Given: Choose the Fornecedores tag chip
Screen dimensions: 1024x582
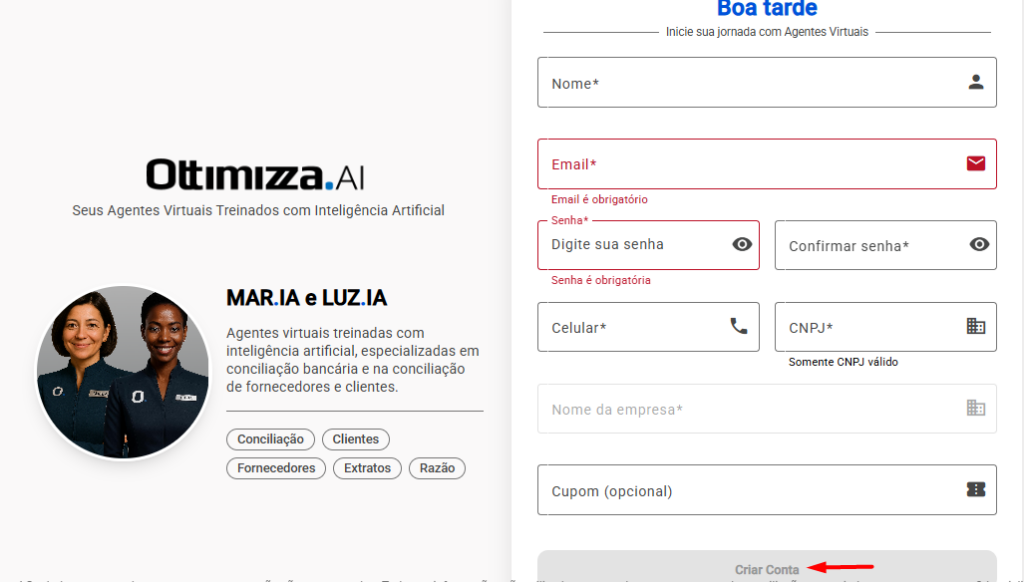Looking at the screenshot, I should pos(276,468).
